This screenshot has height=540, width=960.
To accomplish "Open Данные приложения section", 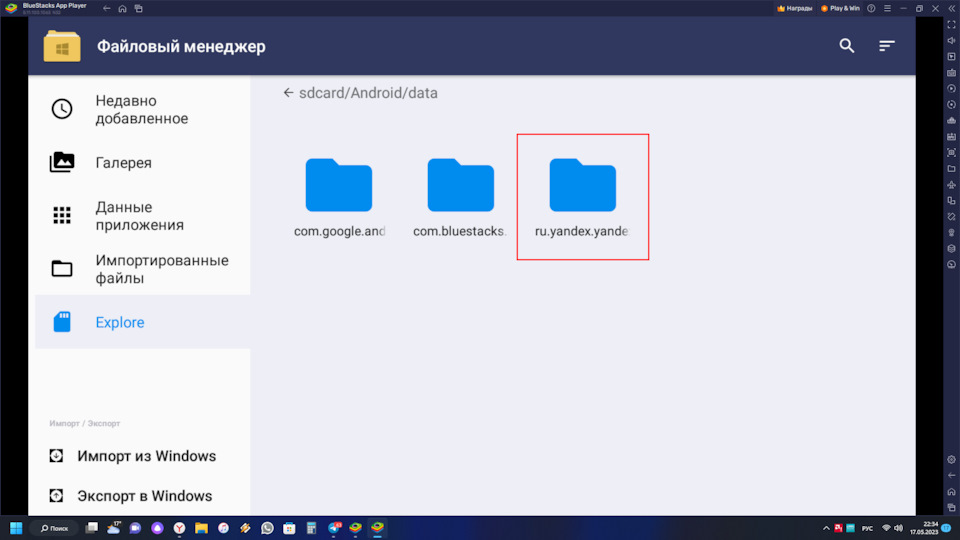I will [x=143, y=216].
